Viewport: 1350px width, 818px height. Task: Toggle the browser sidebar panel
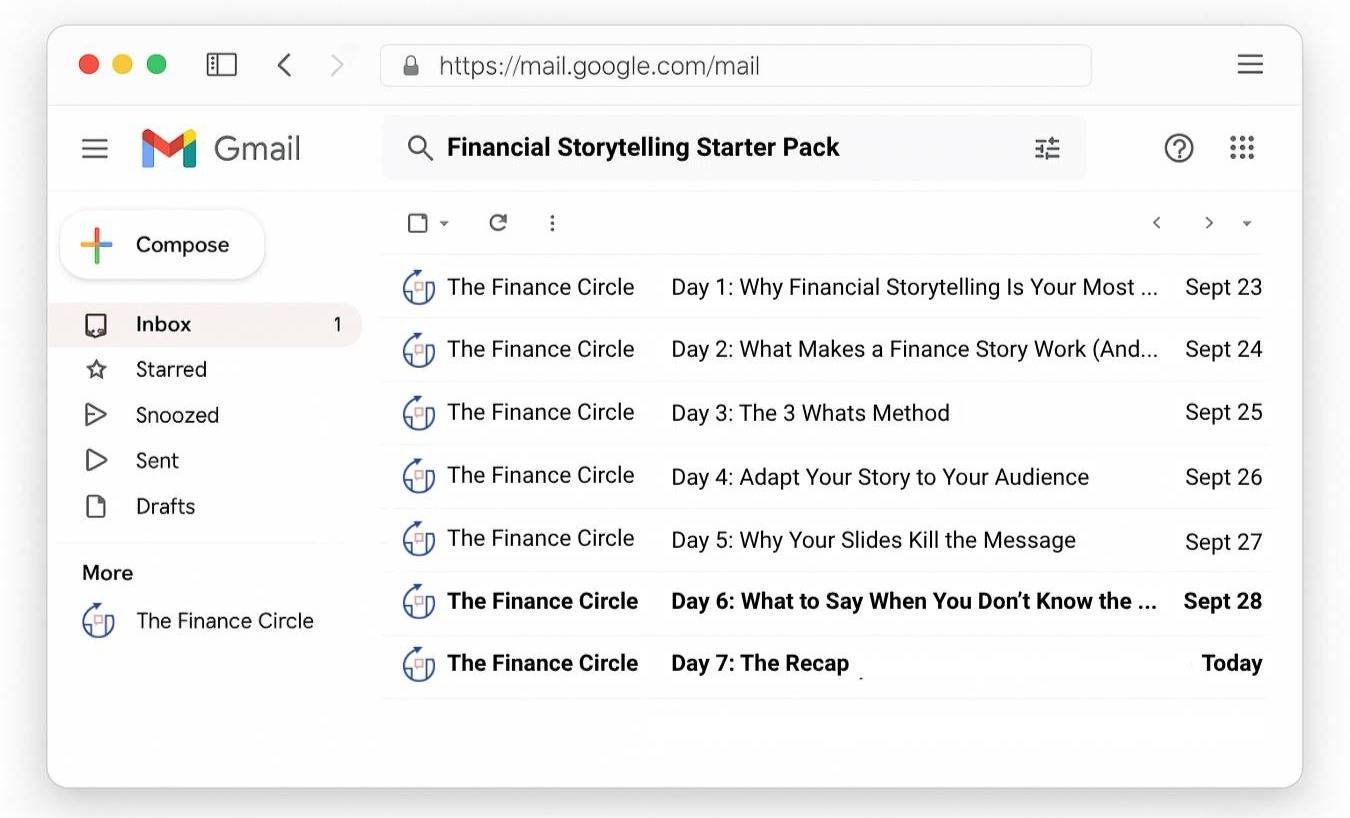[x=221, y=65]
